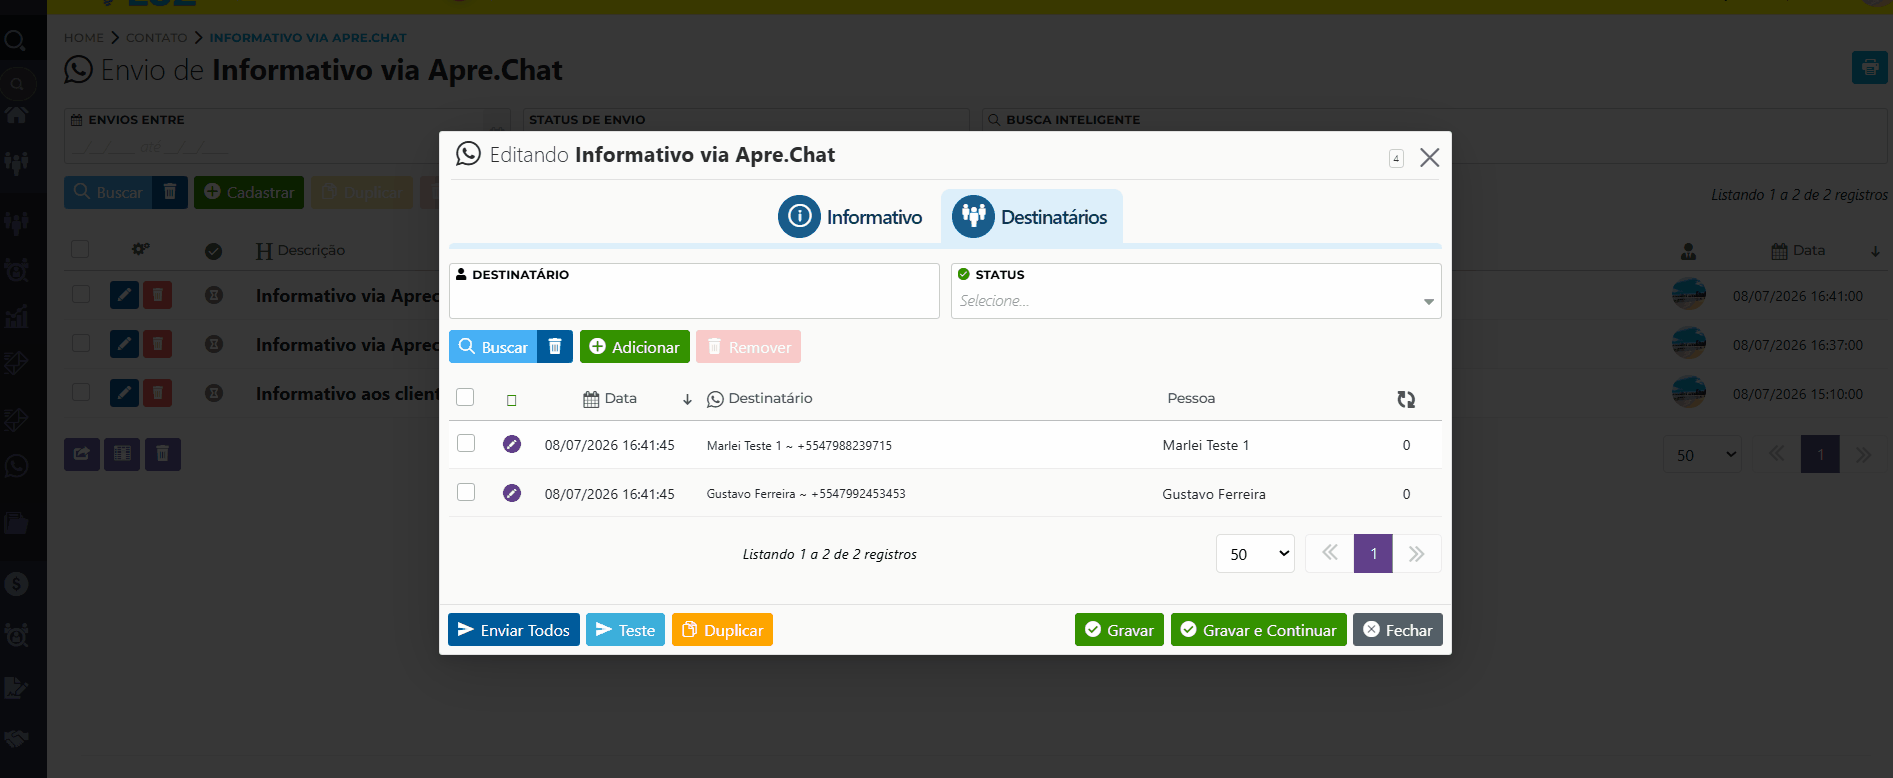Go to the previous page in dialog pagination
Screen dimensions: 1893x778
coord(1330,553)
